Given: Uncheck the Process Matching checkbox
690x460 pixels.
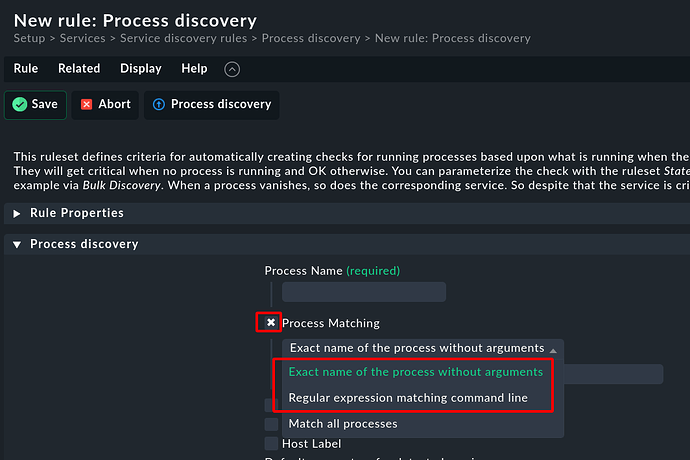Looking at the screenshot, I should [x=271, y=323].
